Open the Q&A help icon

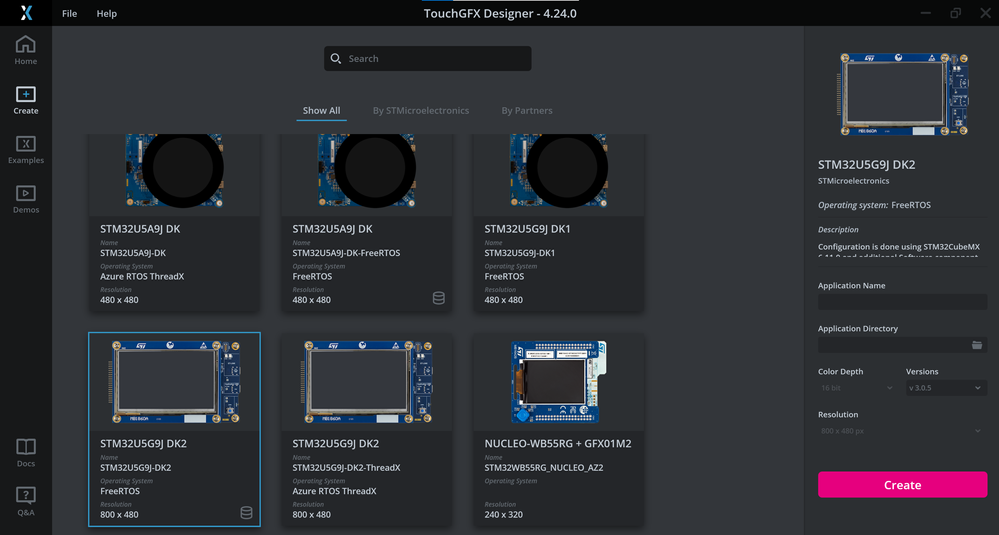coord(25,502)
